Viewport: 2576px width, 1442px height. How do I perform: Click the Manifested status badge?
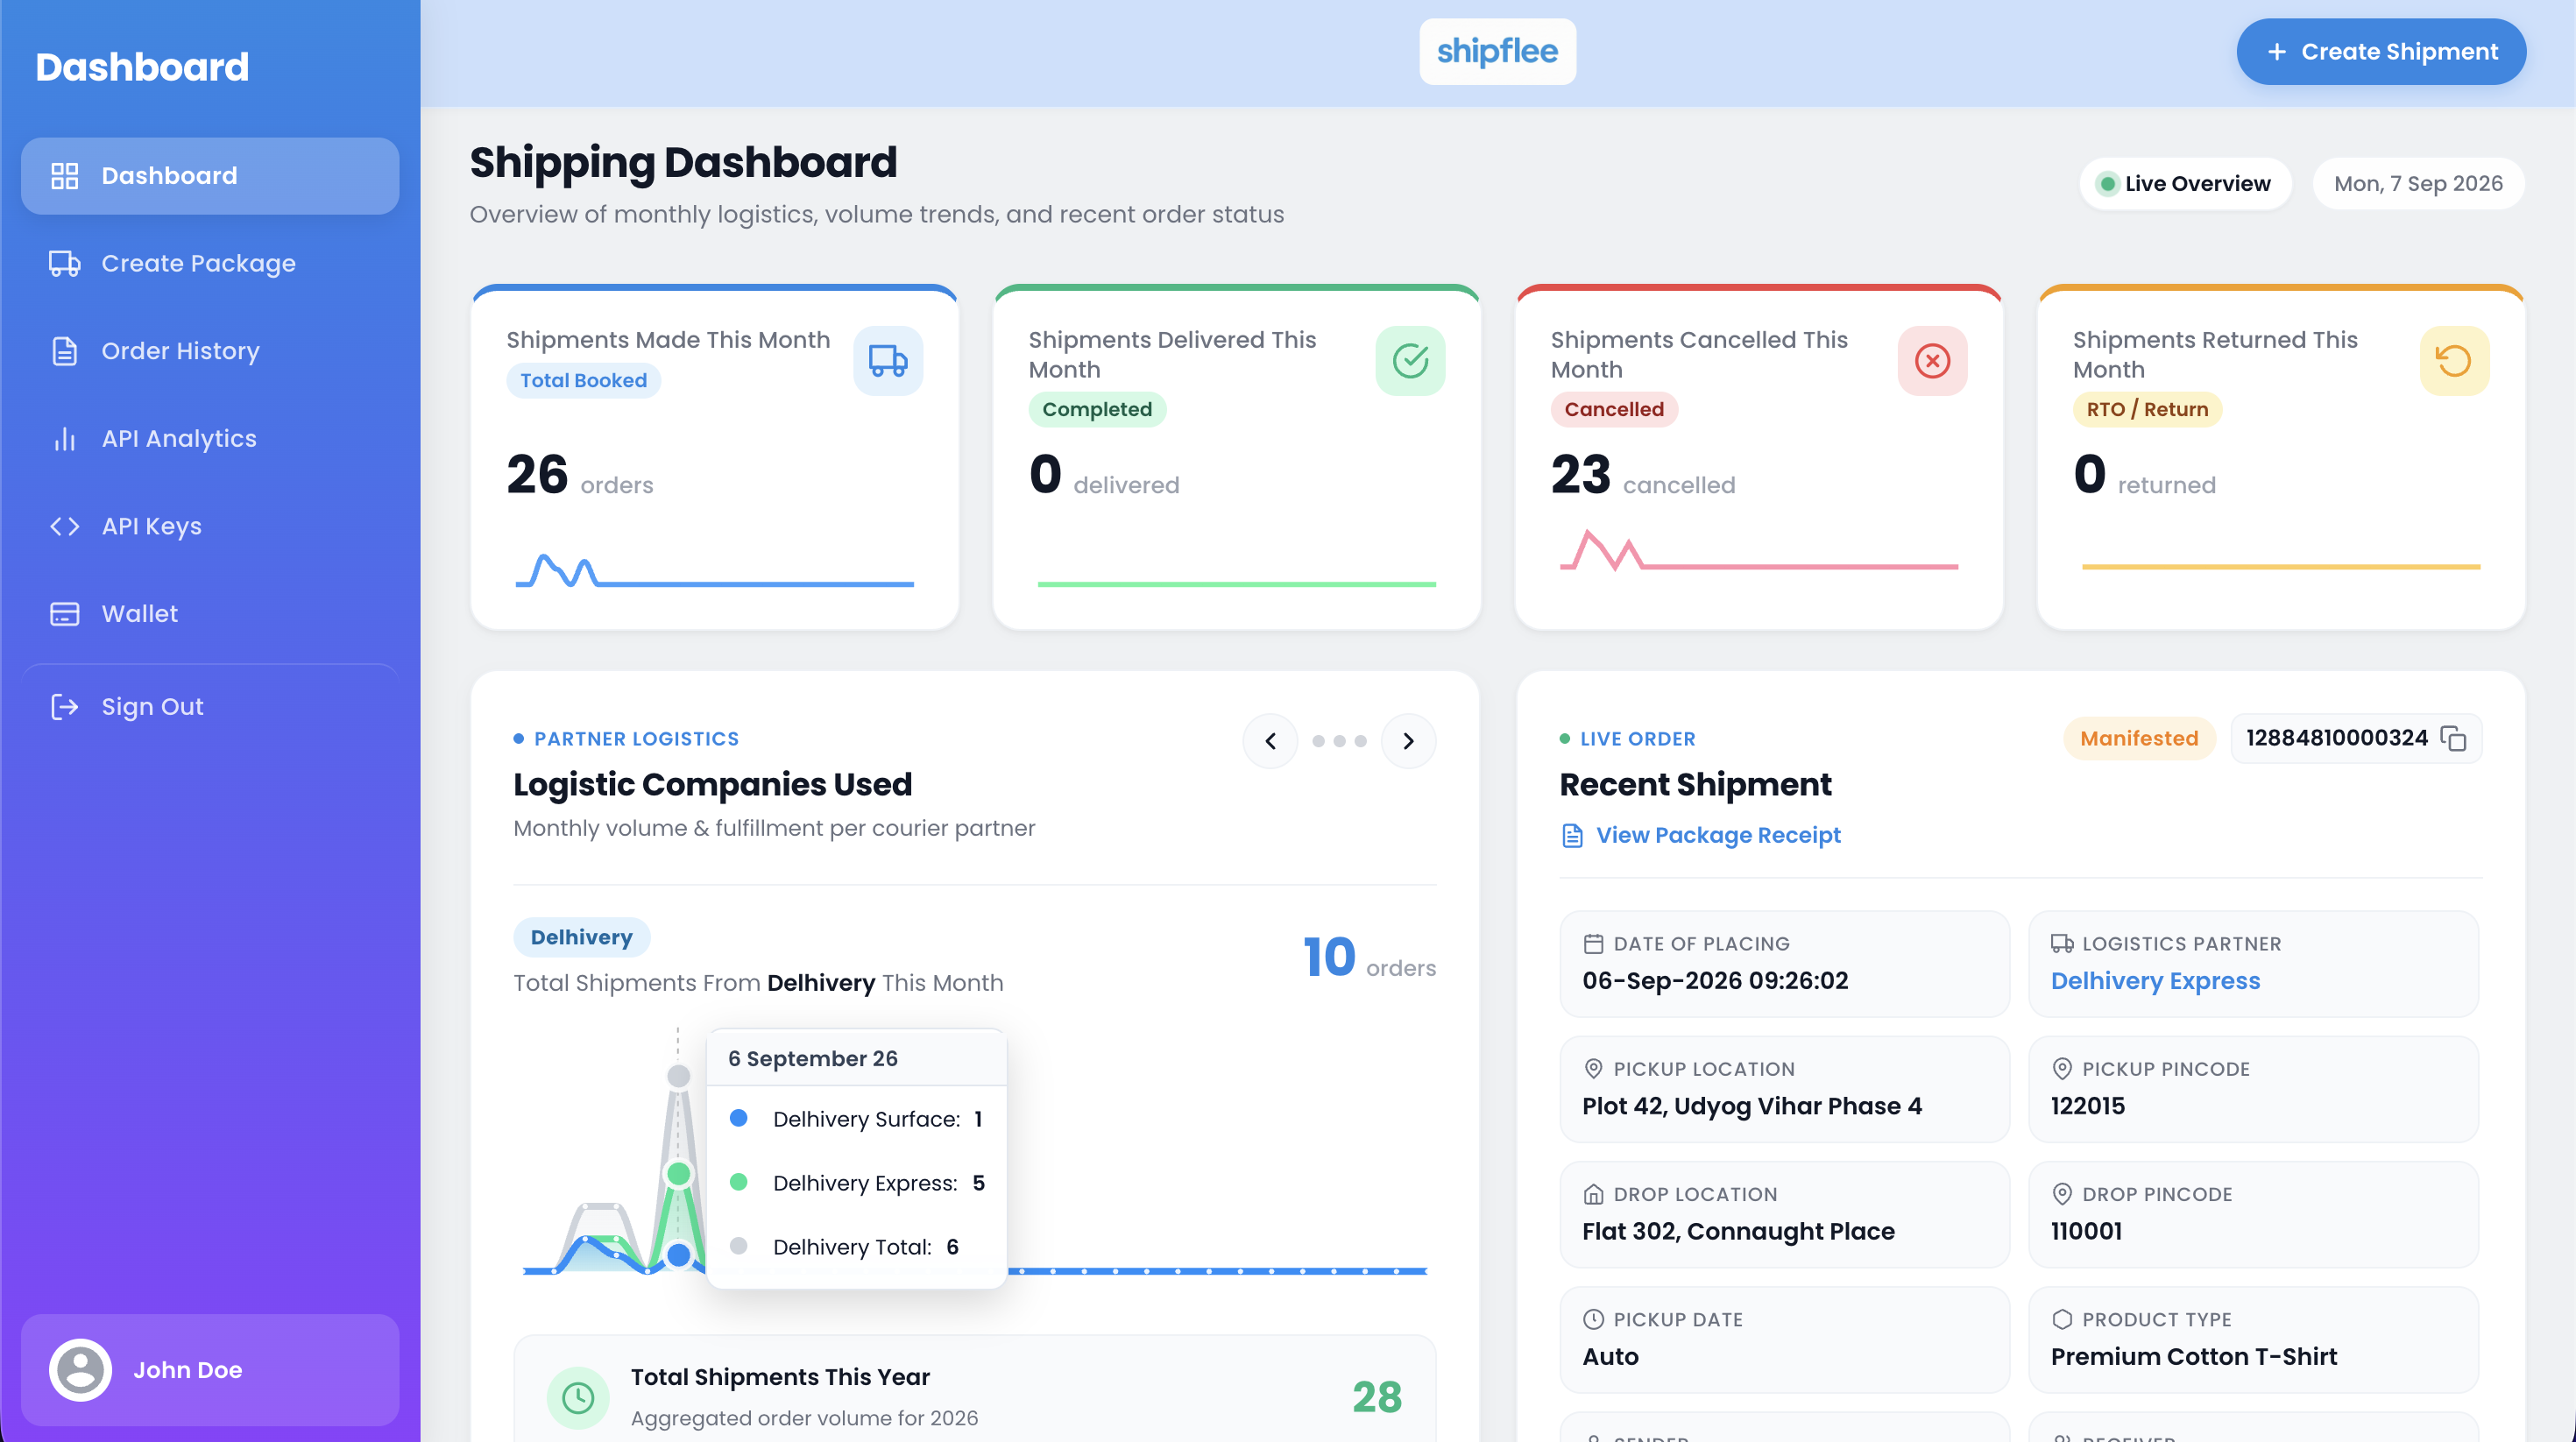point(2139,739)
